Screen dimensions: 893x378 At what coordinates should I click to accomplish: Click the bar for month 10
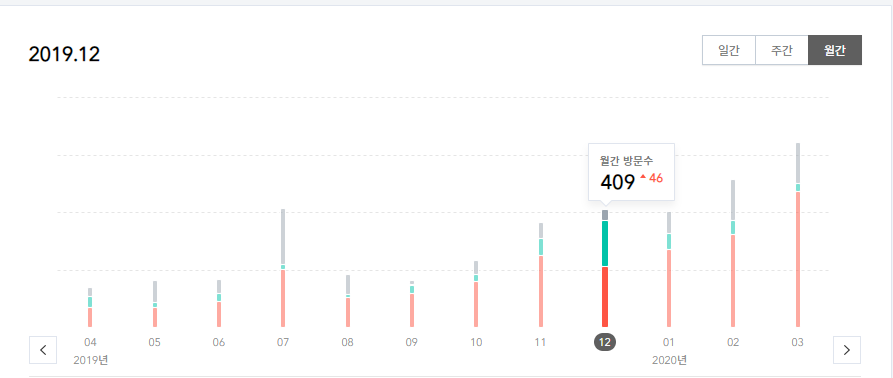tap(476, 294)
